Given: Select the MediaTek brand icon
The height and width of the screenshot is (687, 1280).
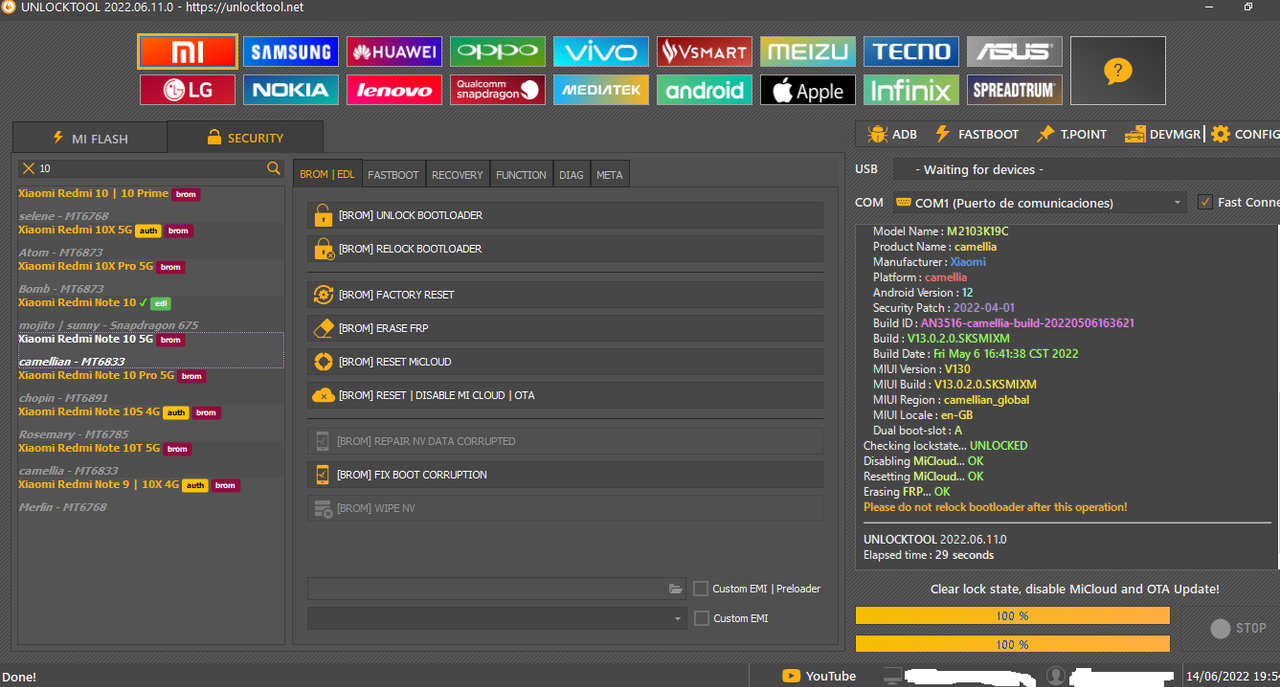Looking at the screenshot, I should (601, 90).
